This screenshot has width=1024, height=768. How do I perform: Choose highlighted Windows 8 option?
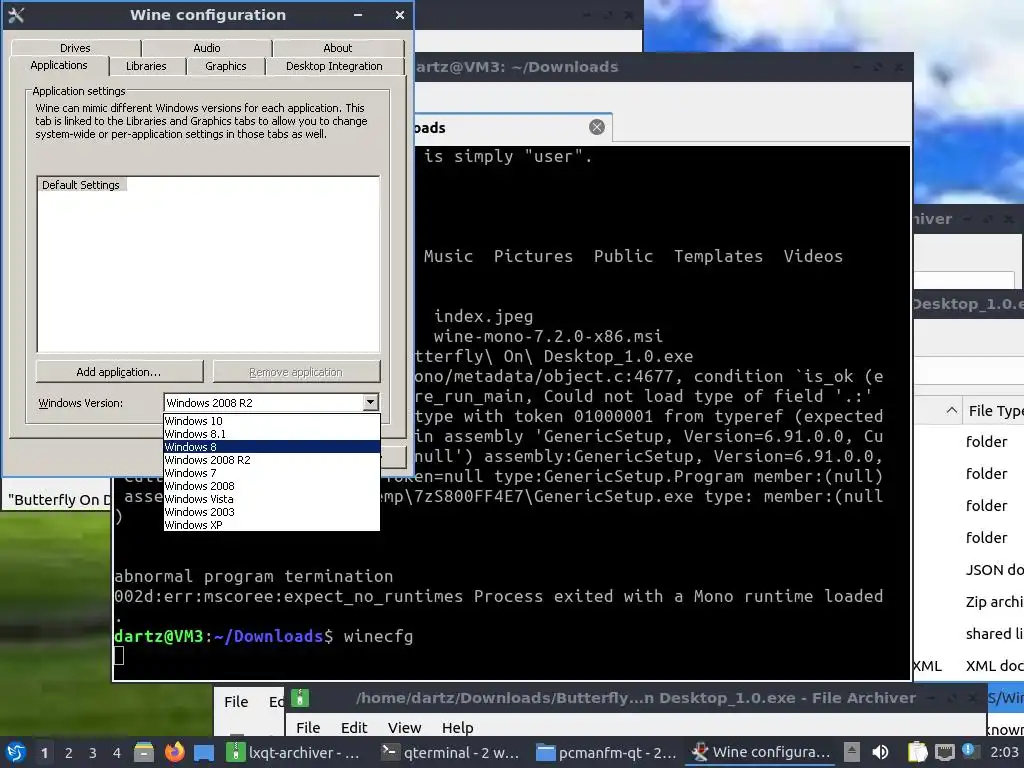[x=272, y=447]
